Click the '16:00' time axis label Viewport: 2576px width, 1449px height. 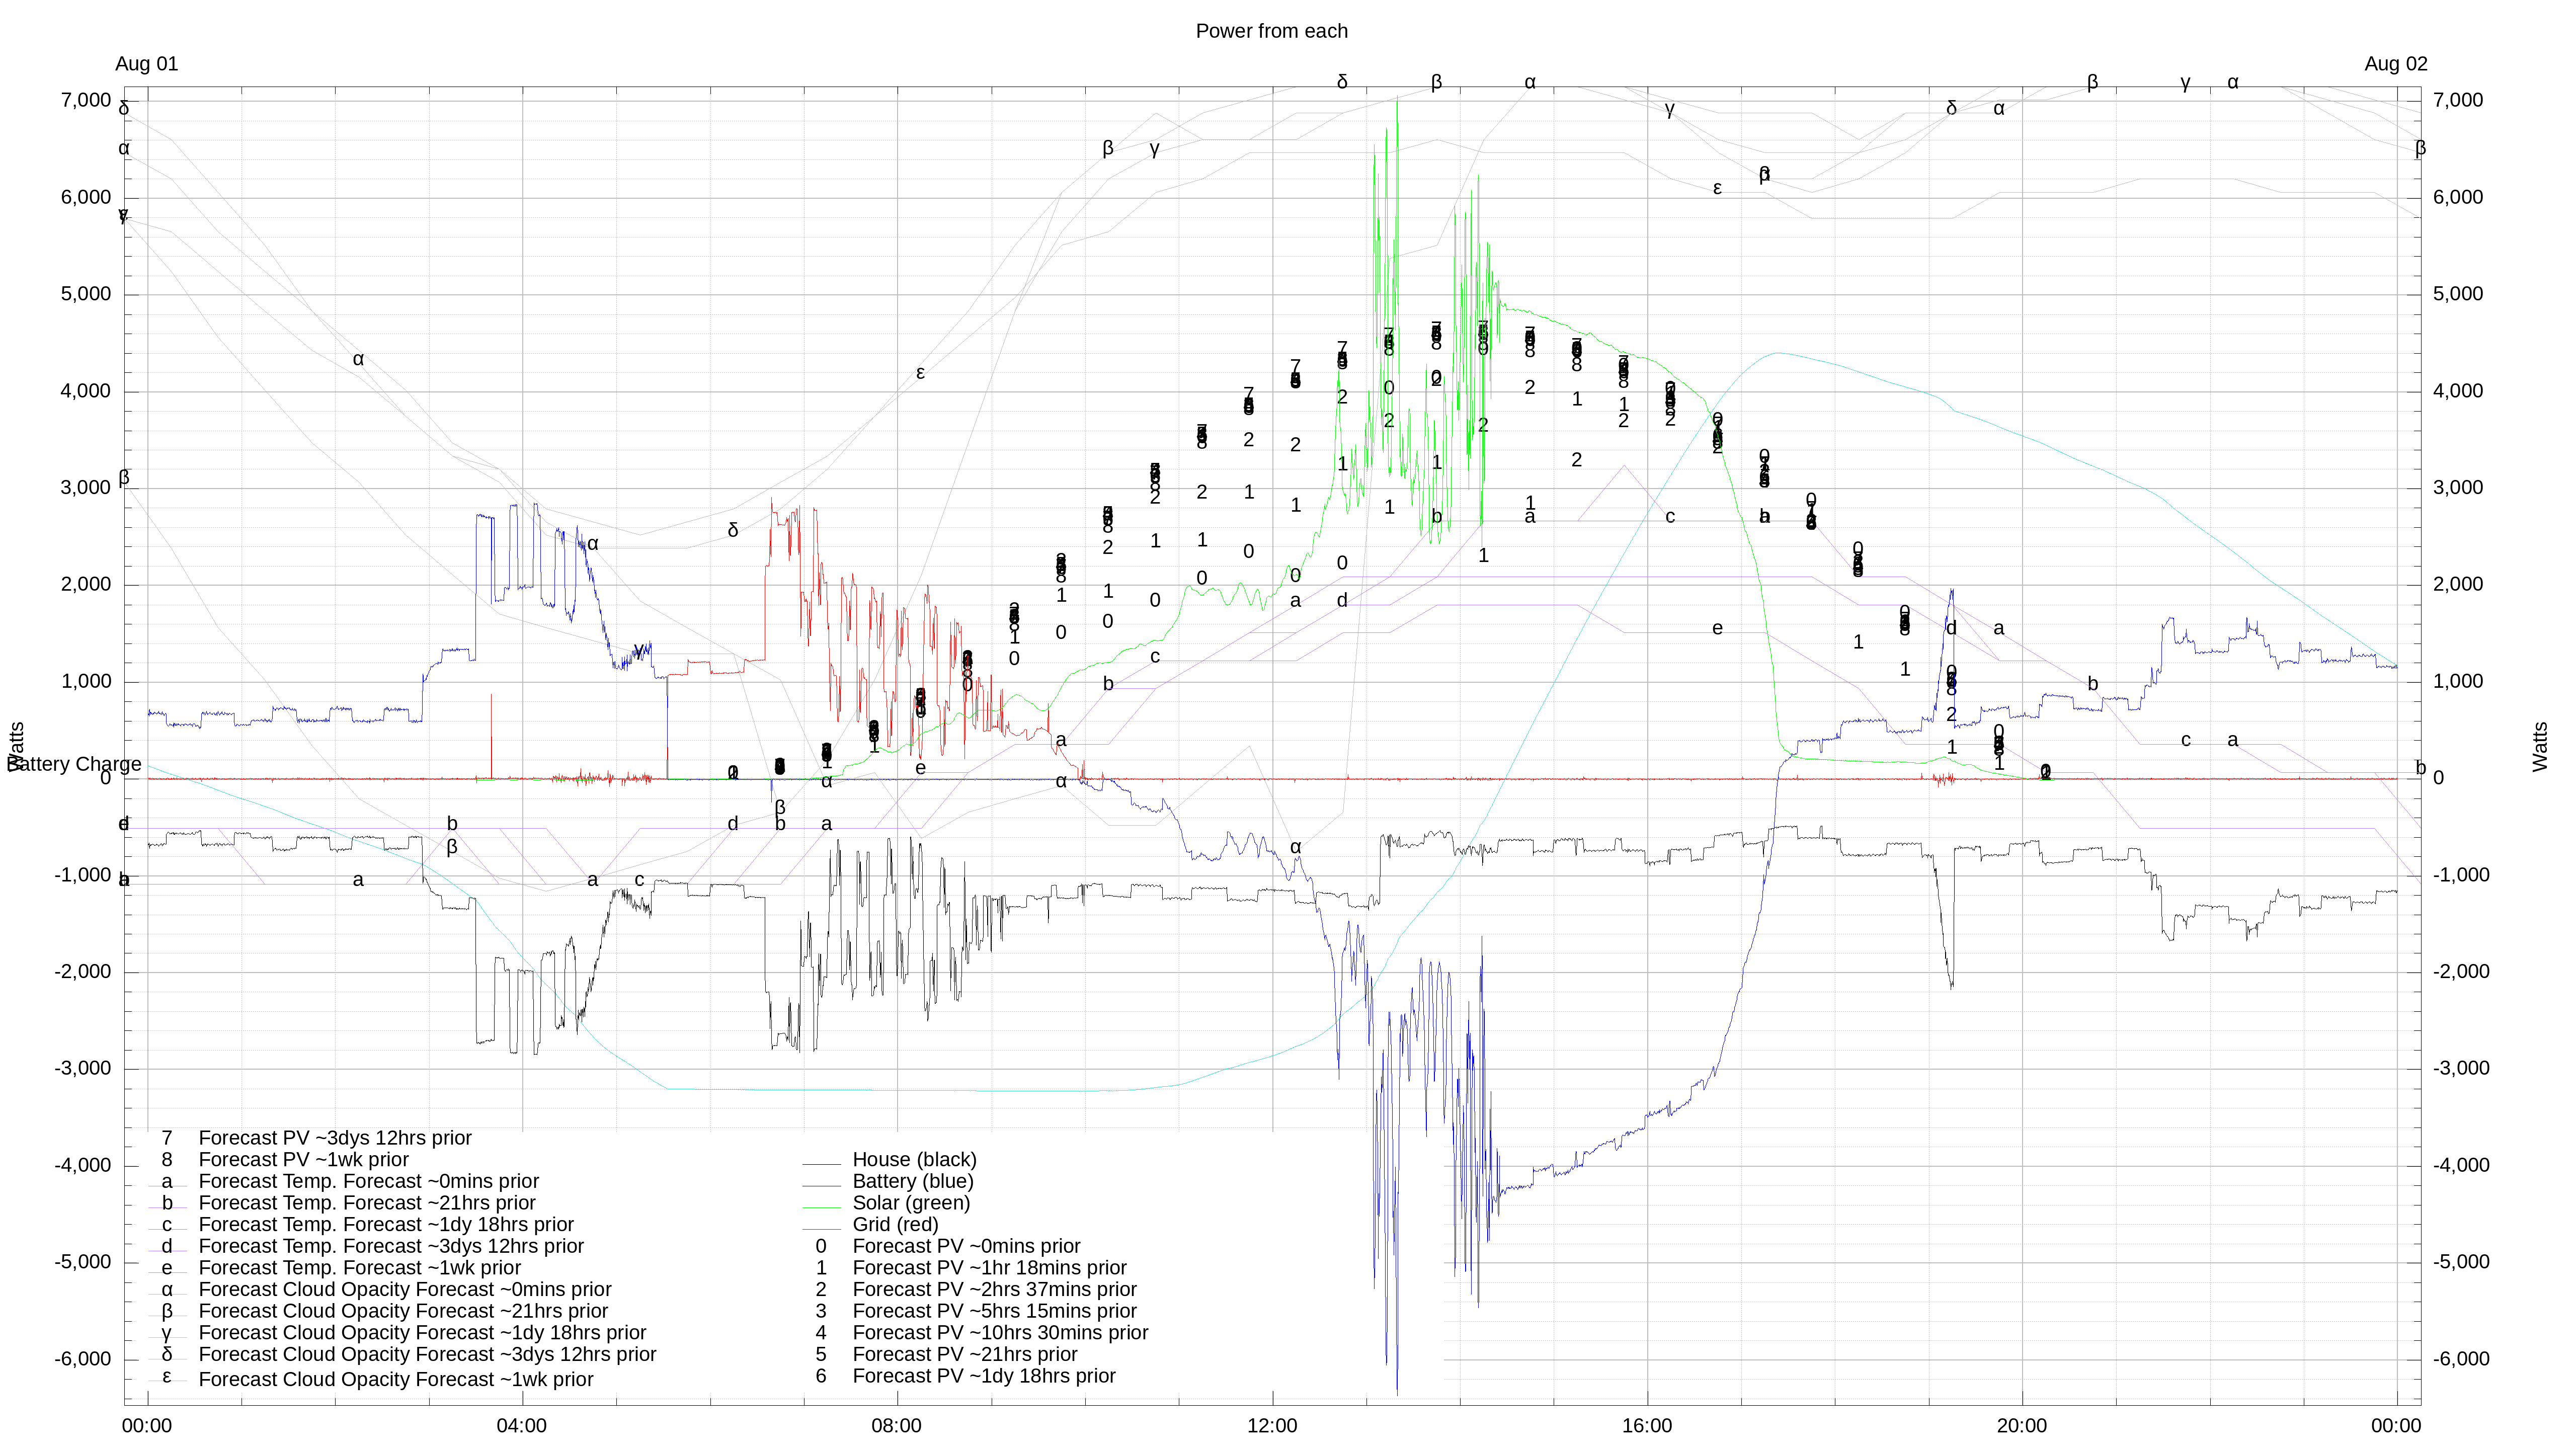(x=1646, y=1426)
